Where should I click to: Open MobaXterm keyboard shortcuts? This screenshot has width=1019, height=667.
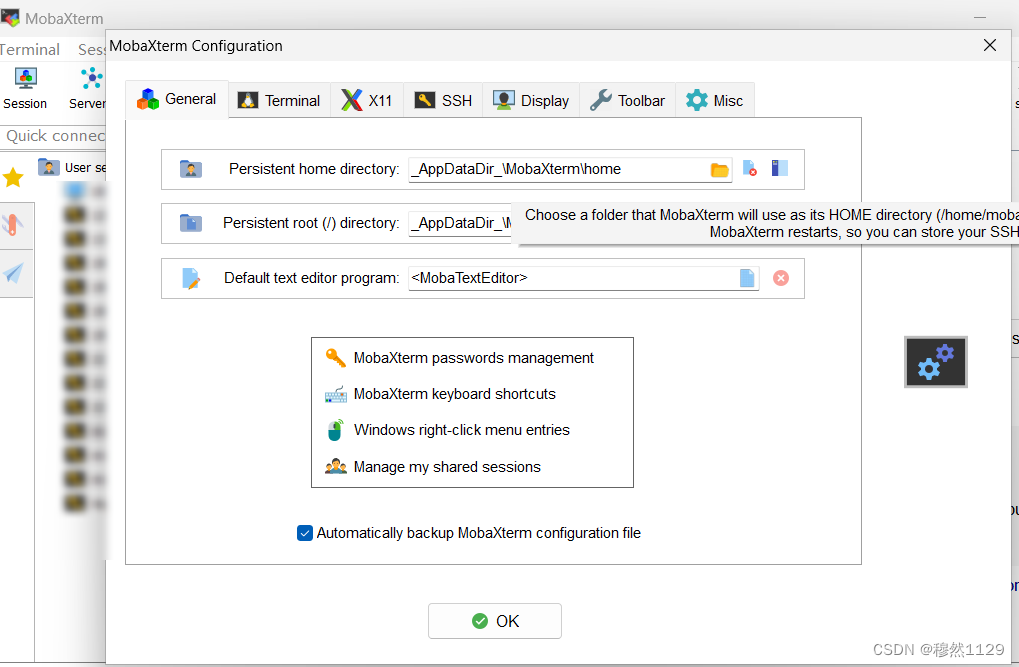(454, 394)
